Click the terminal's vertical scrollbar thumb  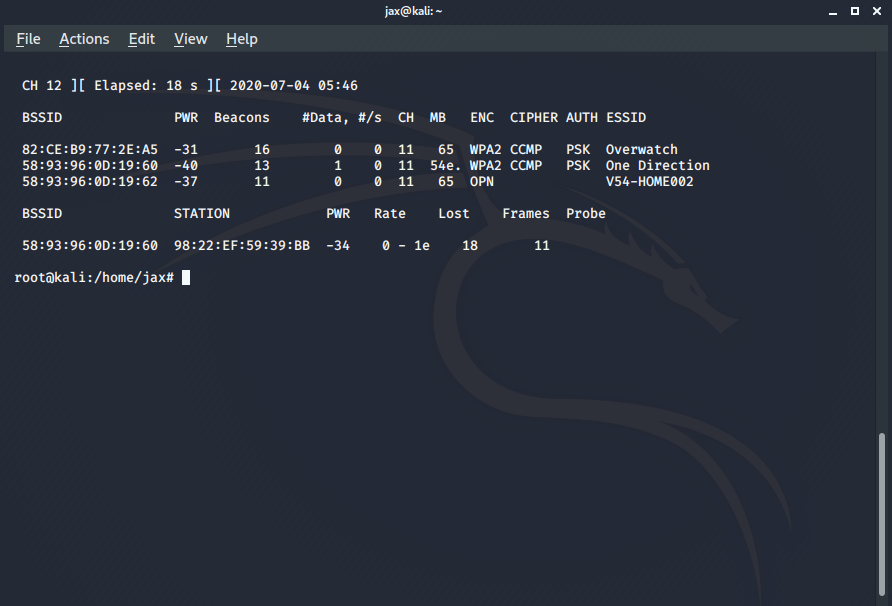click(881, 515)
